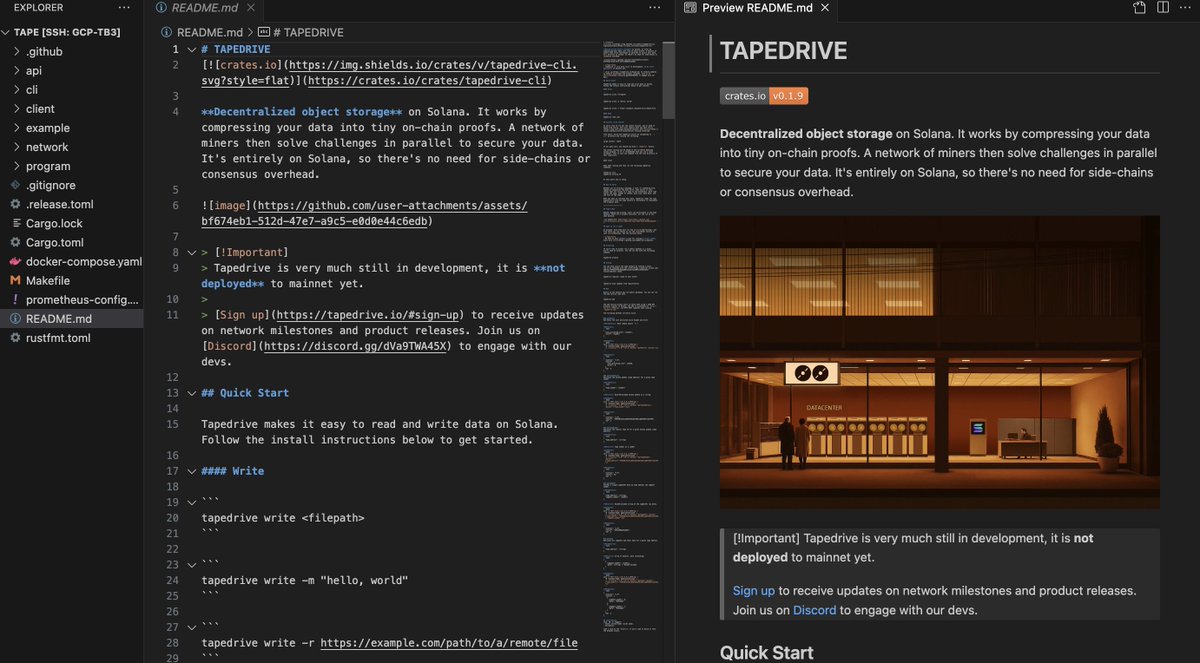Open Explorer More Actions ellipsis menu

click(122, 7)
